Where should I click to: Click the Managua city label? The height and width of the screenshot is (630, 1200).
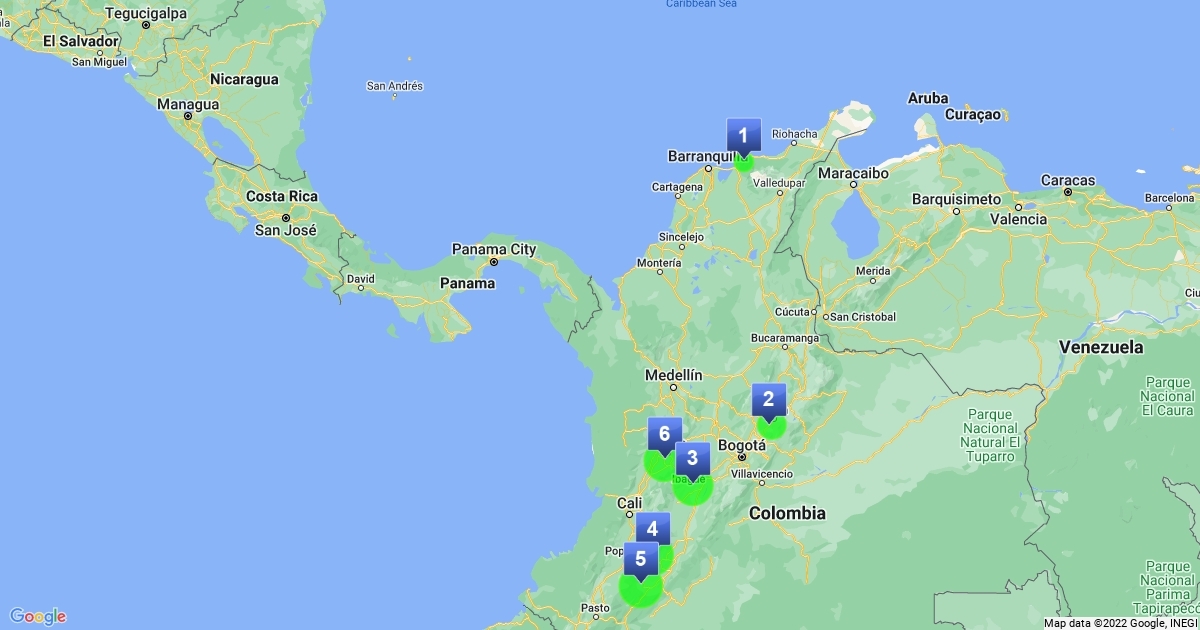point(187,104)
